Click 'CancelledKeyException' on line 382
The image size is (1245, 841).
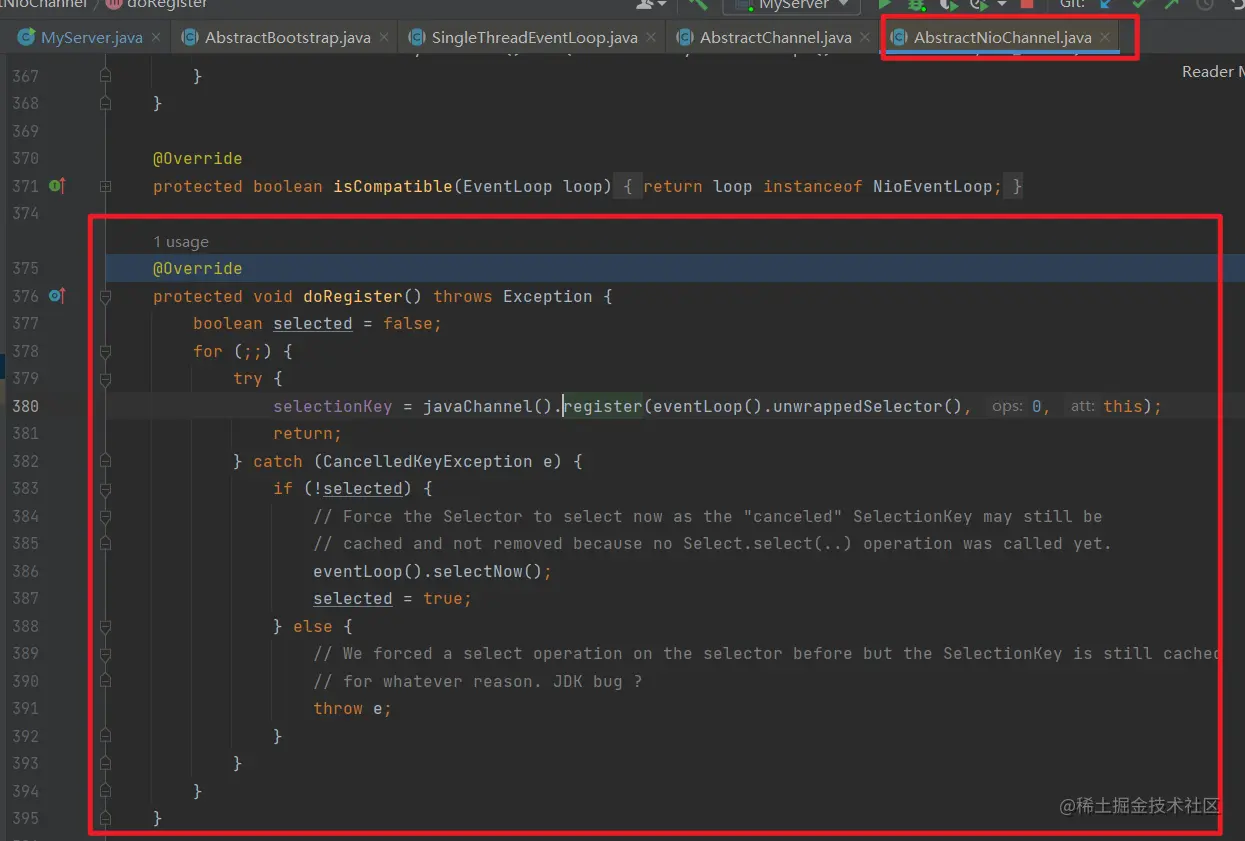click(x=428, y=461)
